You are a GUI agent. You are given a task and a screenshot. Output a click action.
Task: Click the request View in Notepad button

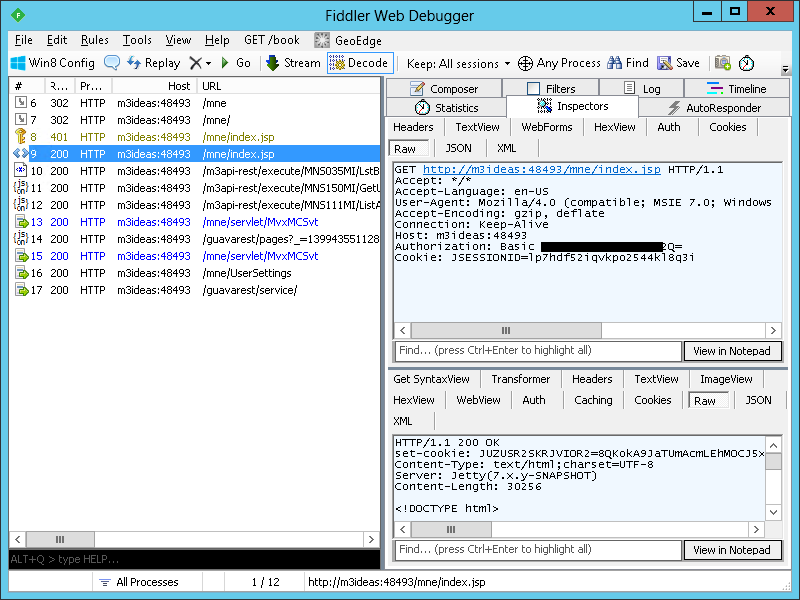pos(732,351)
